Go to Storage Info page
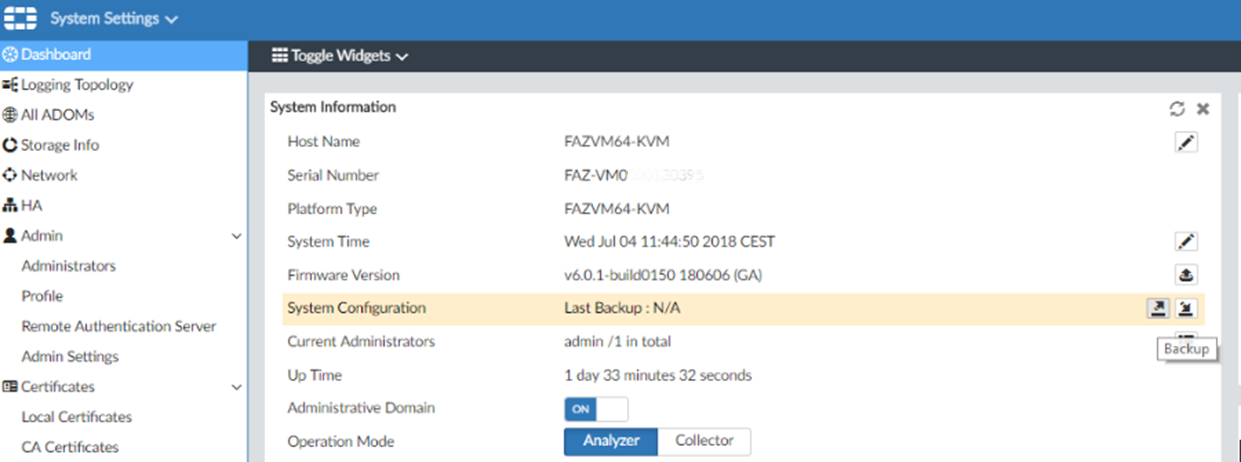 (59, 145)
